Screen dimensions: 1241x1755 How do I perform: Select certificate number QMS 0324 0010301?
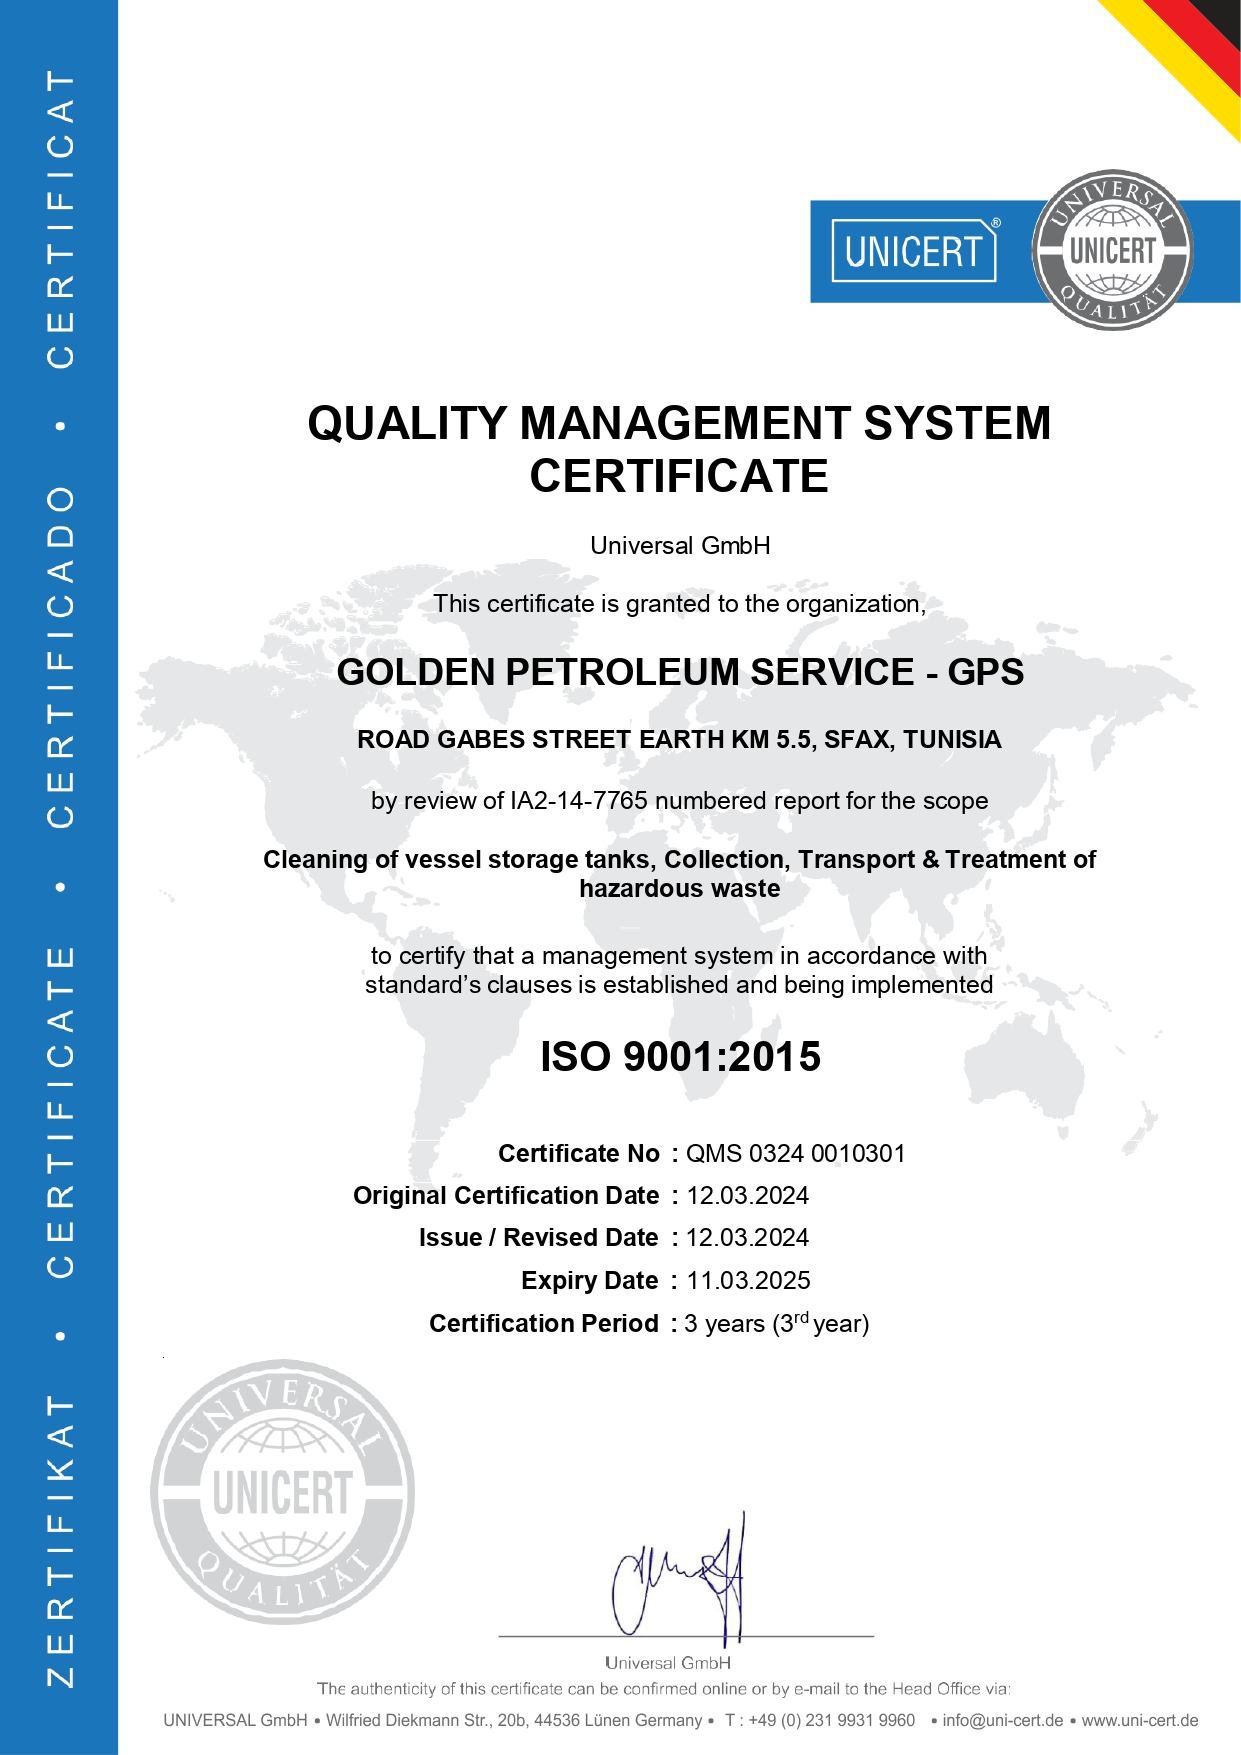(x=795, y=1153)
